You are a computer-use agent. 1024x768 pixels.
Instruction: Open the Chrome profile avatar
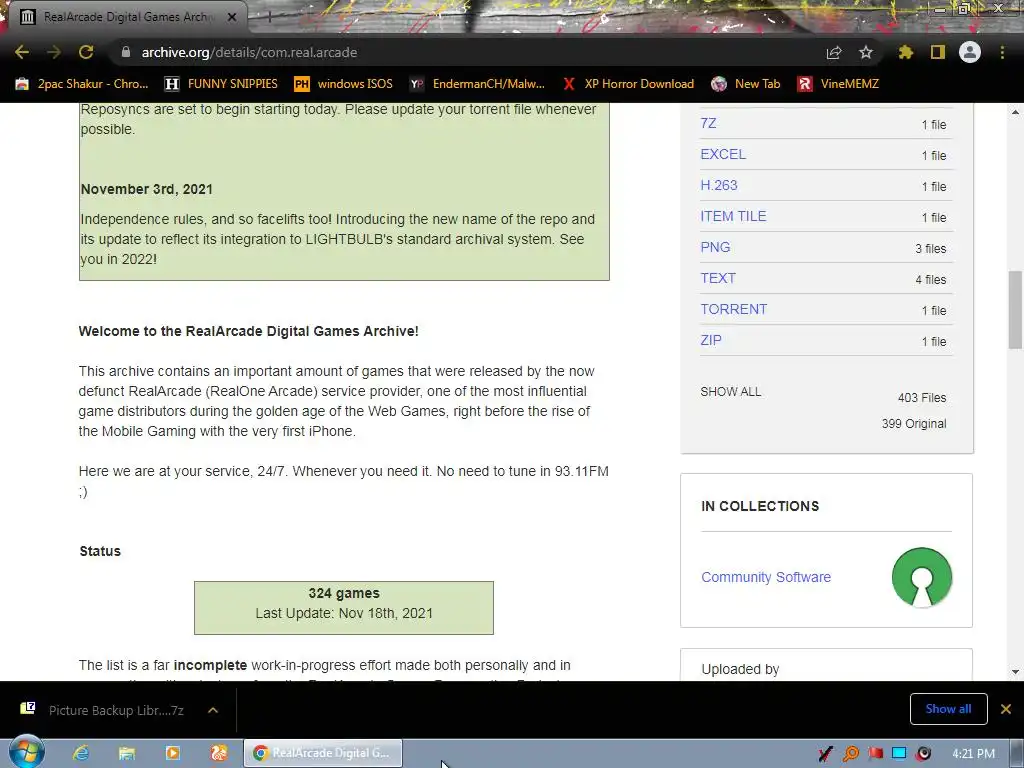click(x=970, y=52)
